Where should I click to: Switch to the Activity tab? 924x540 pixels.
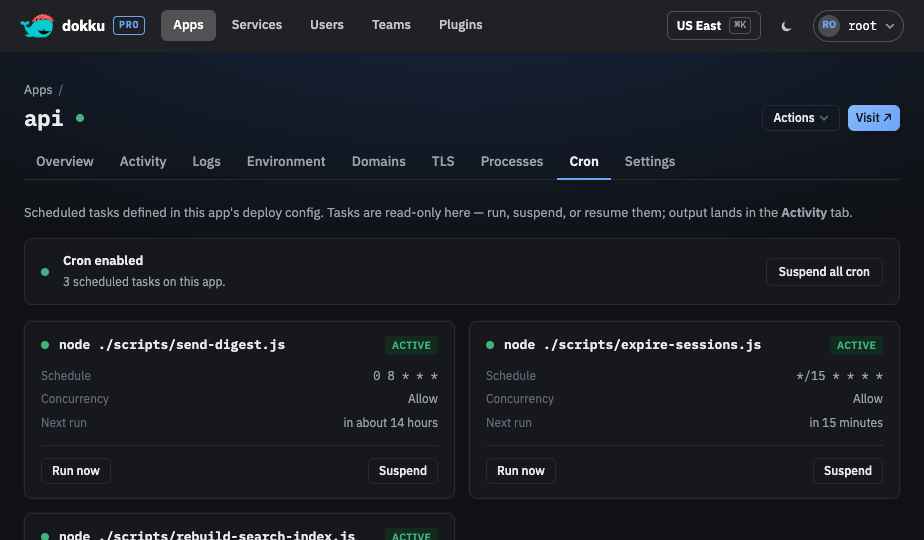coord(143,162)
